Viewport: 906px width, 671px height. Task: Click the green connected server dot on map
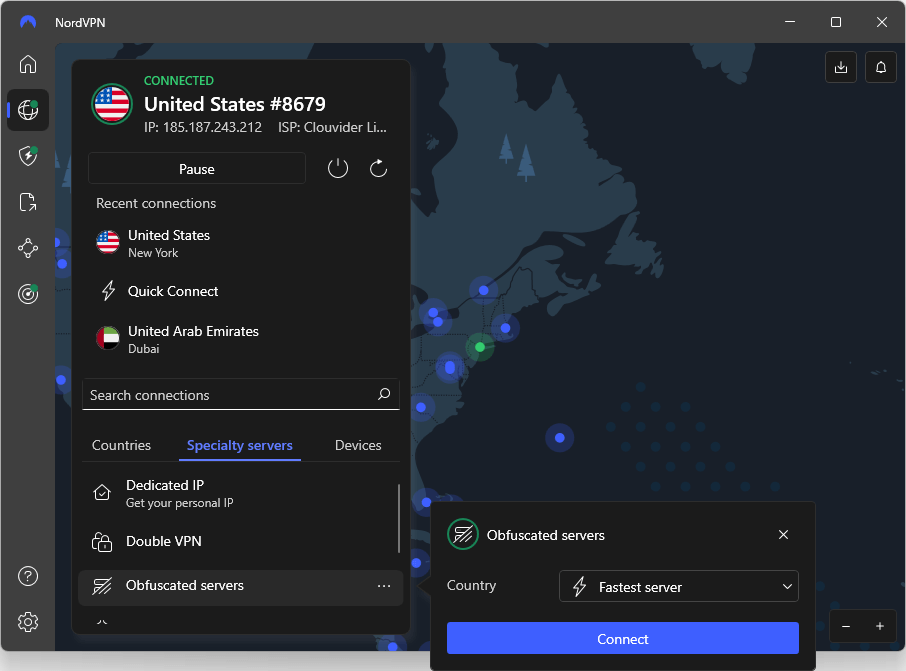tap(480, 347)
